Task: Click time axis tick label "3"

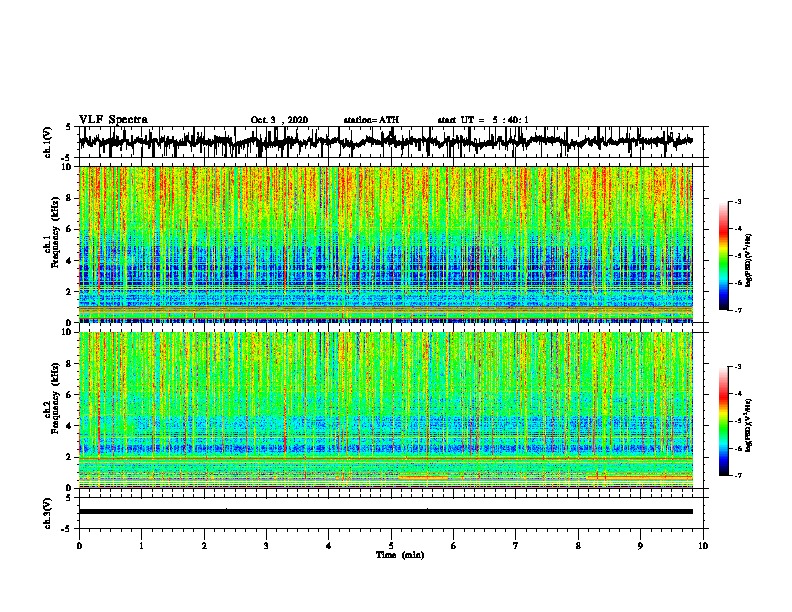Action: tap(266, 546)
